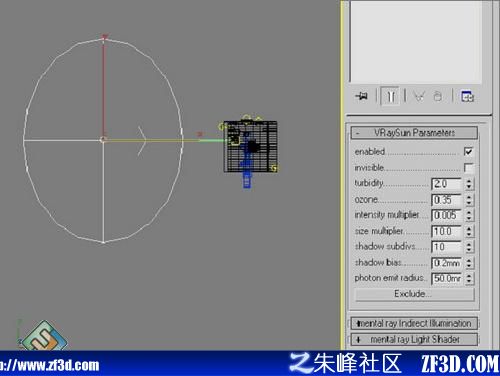
Task: Uncheck the enabled checkbox
Action: (468, 152)
